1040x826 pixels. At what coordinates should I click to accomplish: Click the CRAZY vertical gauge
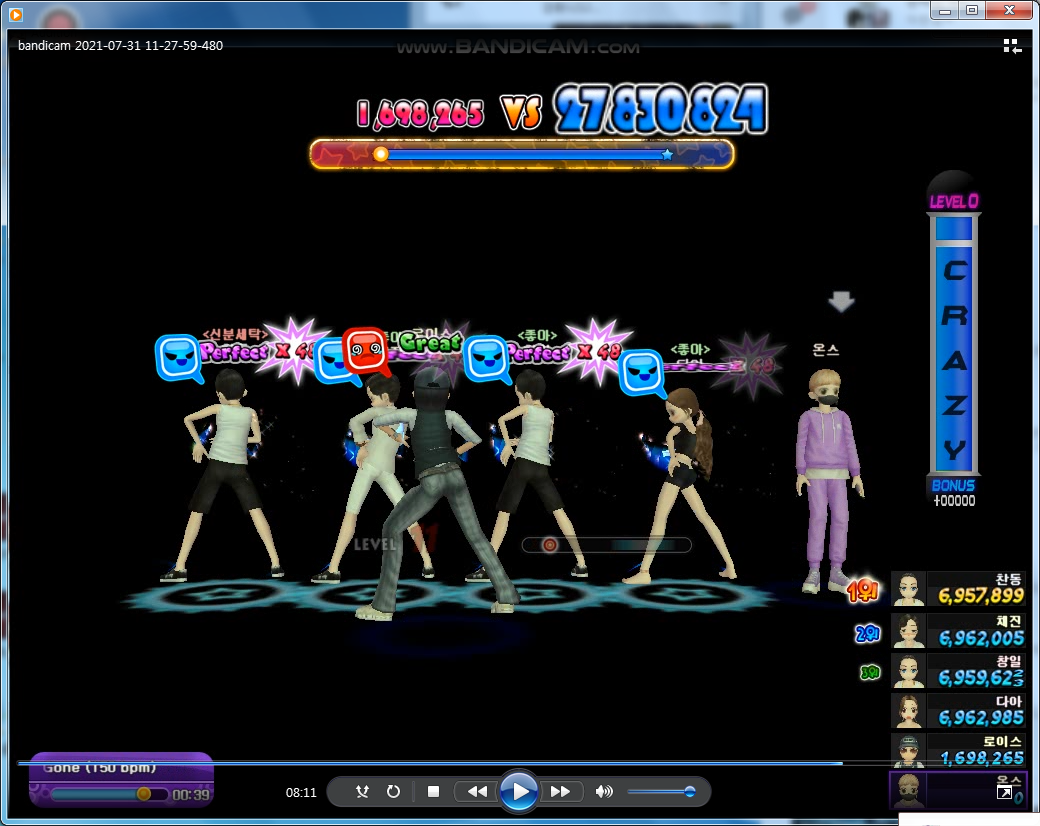pyautogui.click(x=954, y=344)
